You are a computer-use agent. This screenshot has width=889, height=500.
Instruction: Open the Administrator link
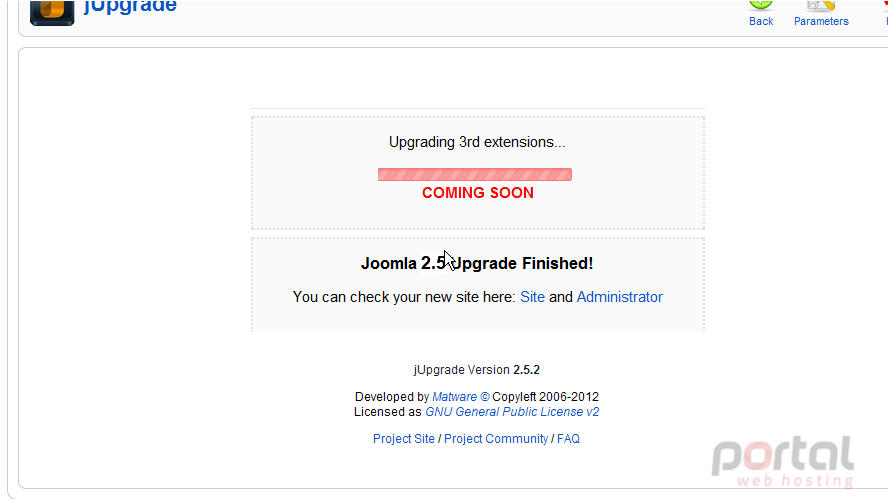(x=620, y=297)
